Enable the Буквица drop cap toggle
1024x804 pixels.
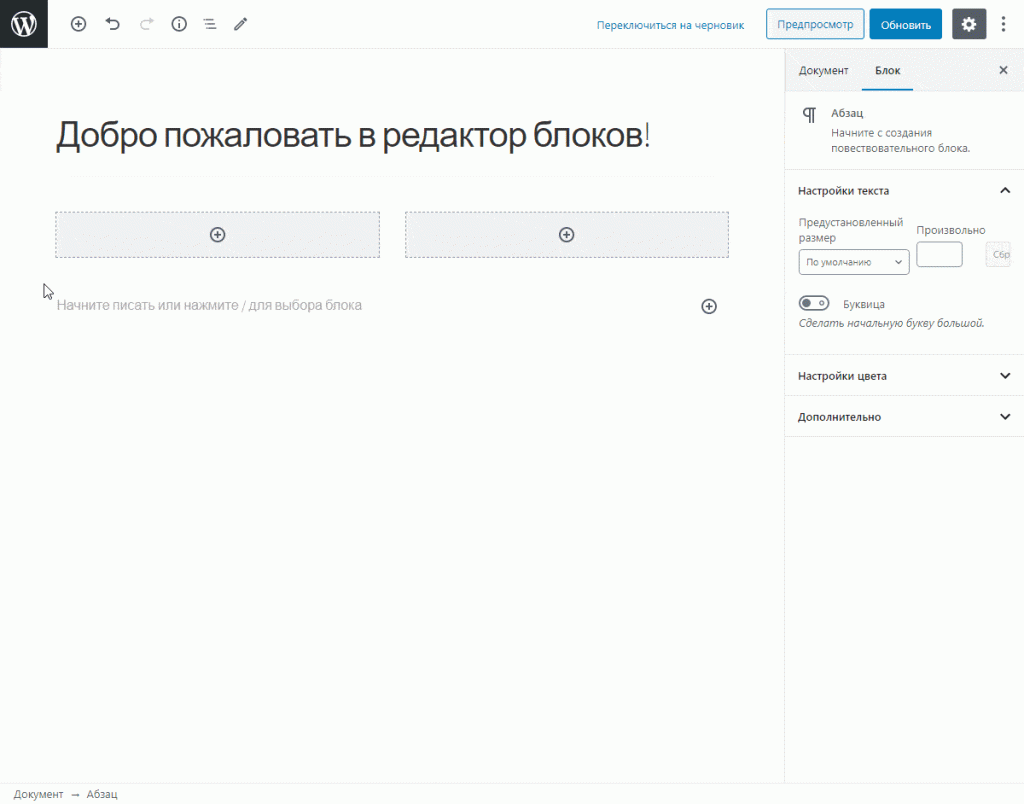[814, 303]
